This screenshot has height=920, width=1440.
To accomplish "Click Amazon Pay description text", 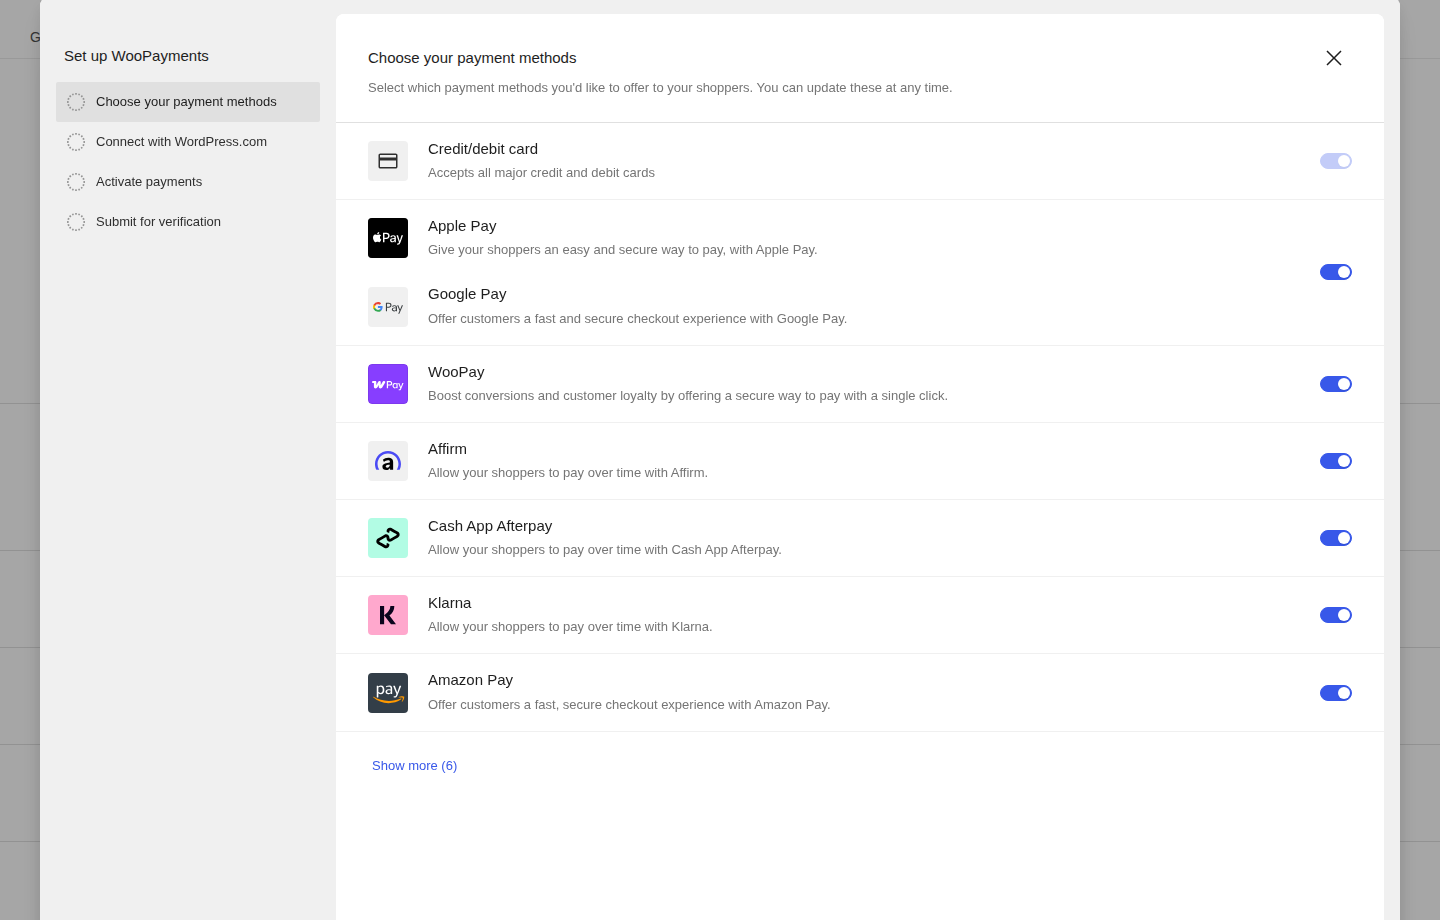I will 629,705.
